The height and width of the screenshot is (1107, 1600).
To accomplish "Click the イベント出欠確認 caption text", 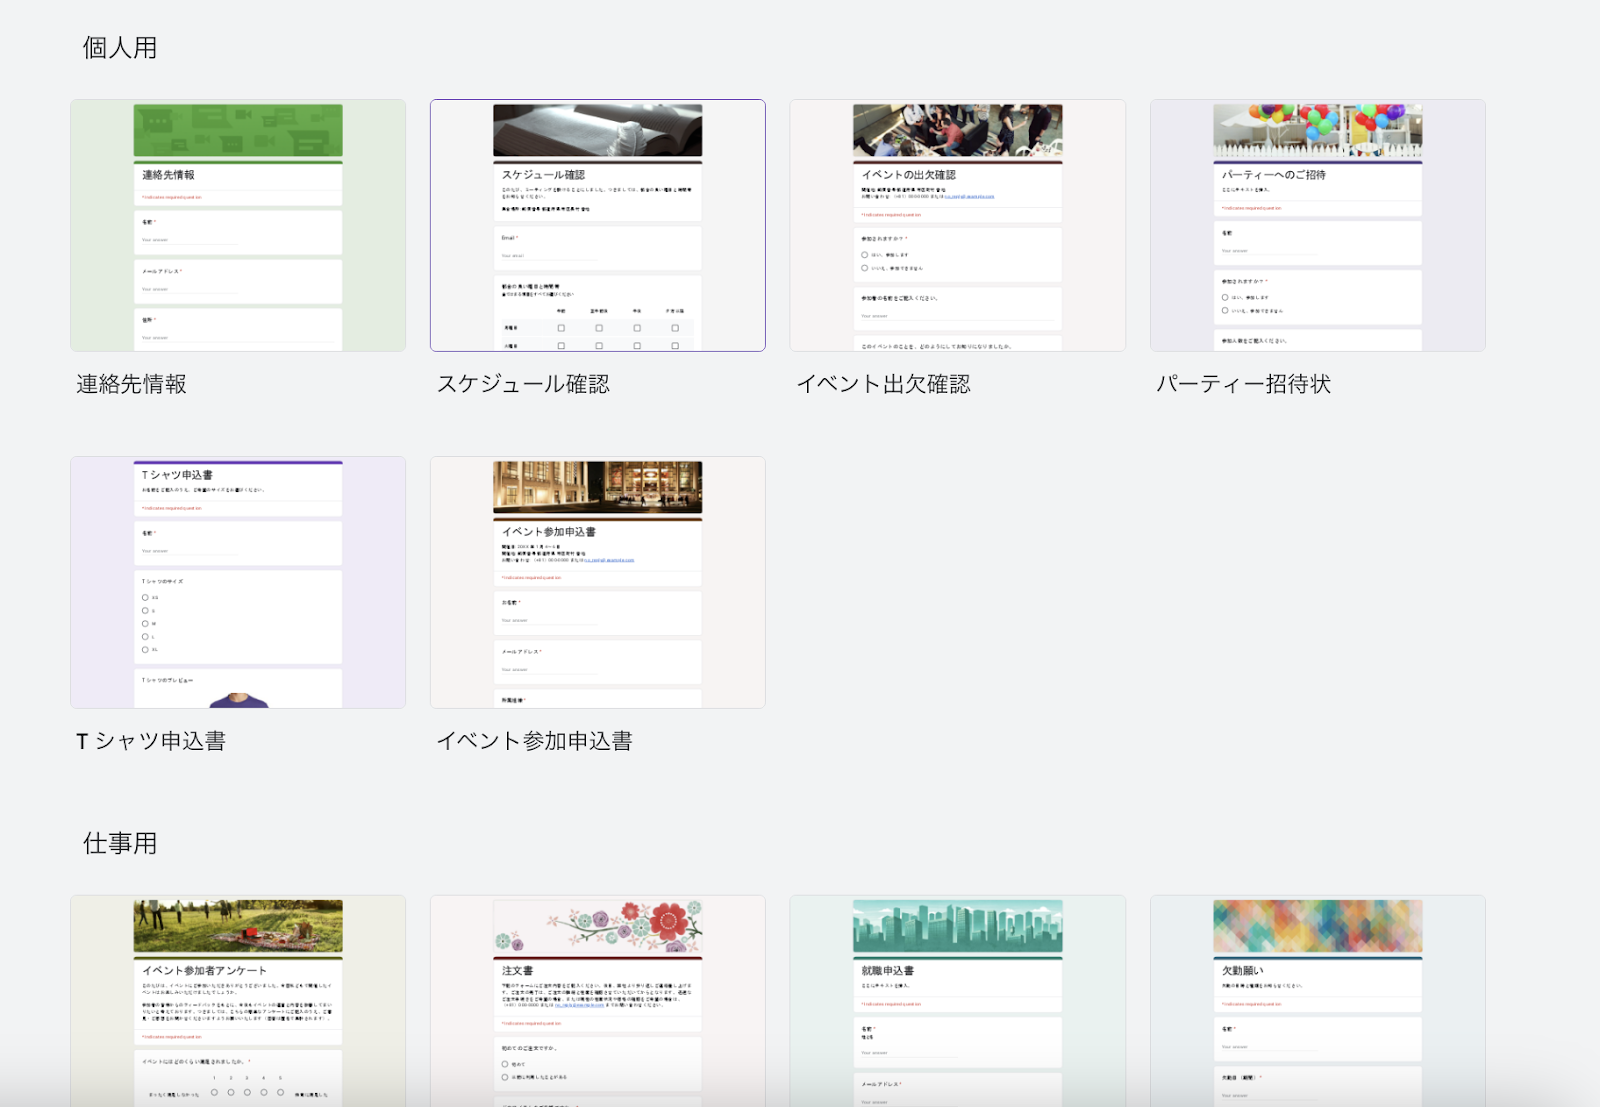I will (883, 384).
